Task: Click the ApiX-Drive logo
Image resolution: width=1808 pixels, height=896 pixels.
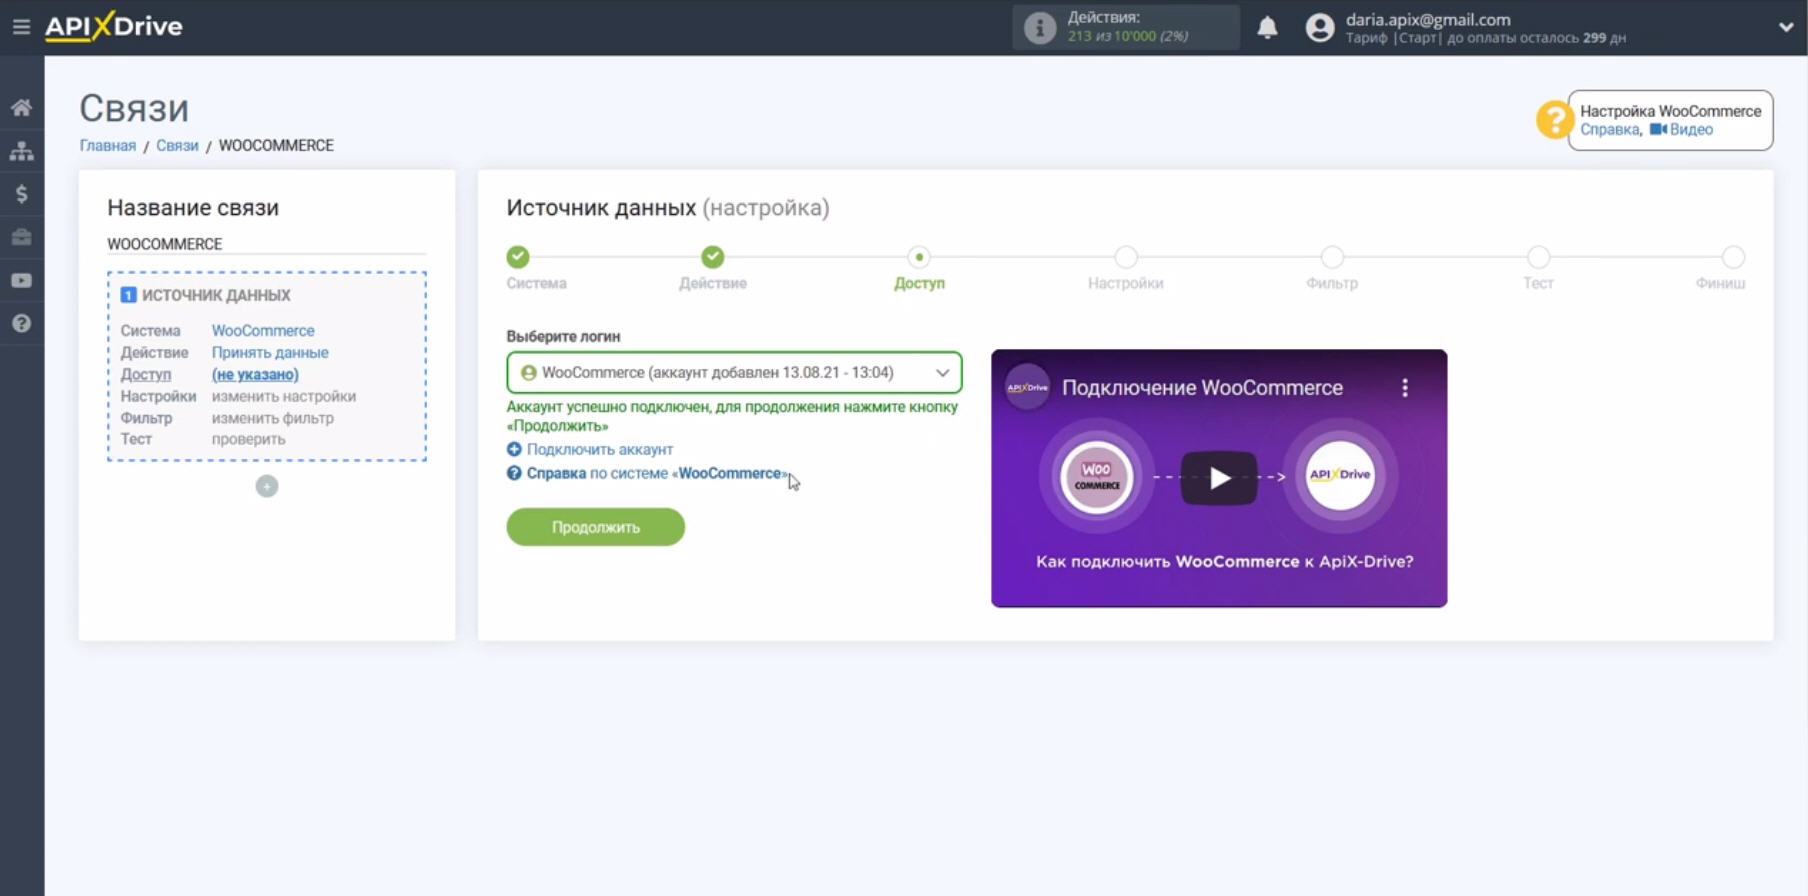Action: [114, 26]
